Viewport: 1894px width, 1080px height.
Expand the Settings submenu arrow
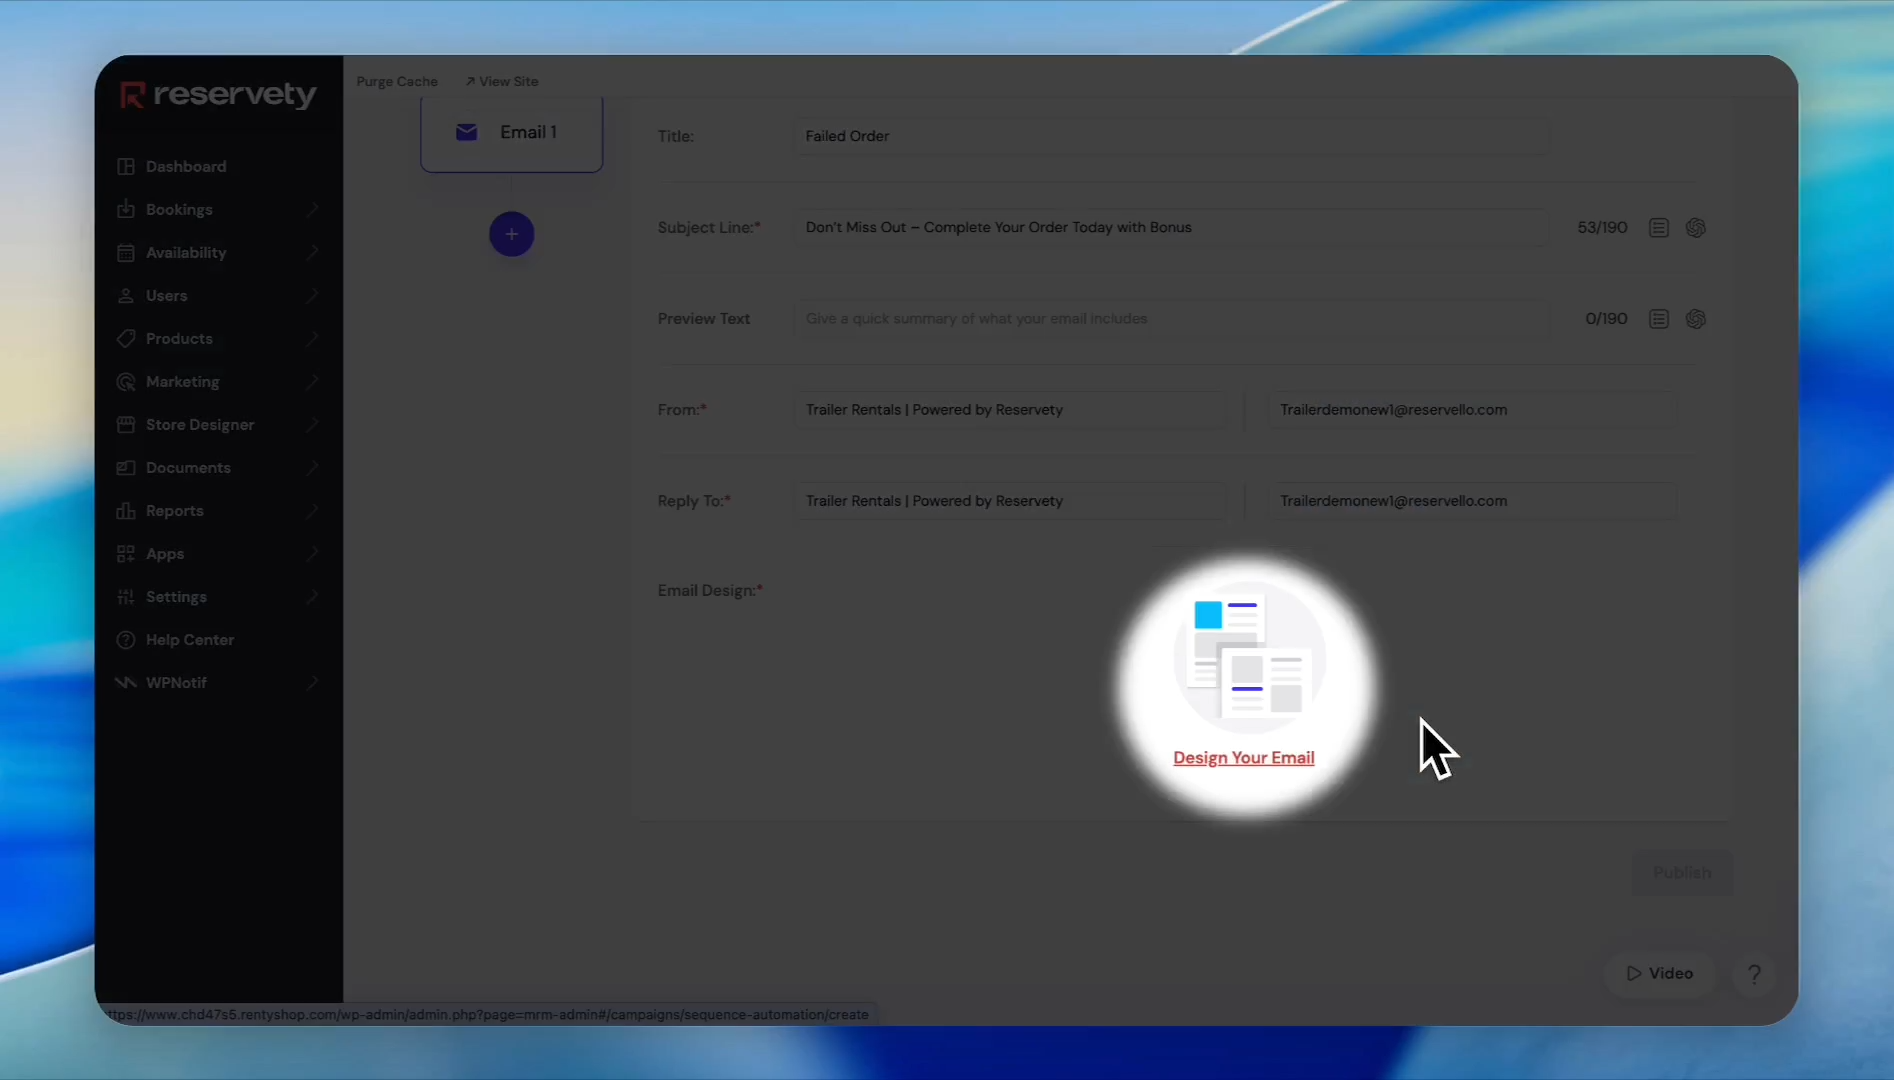(x=312, y=596)
